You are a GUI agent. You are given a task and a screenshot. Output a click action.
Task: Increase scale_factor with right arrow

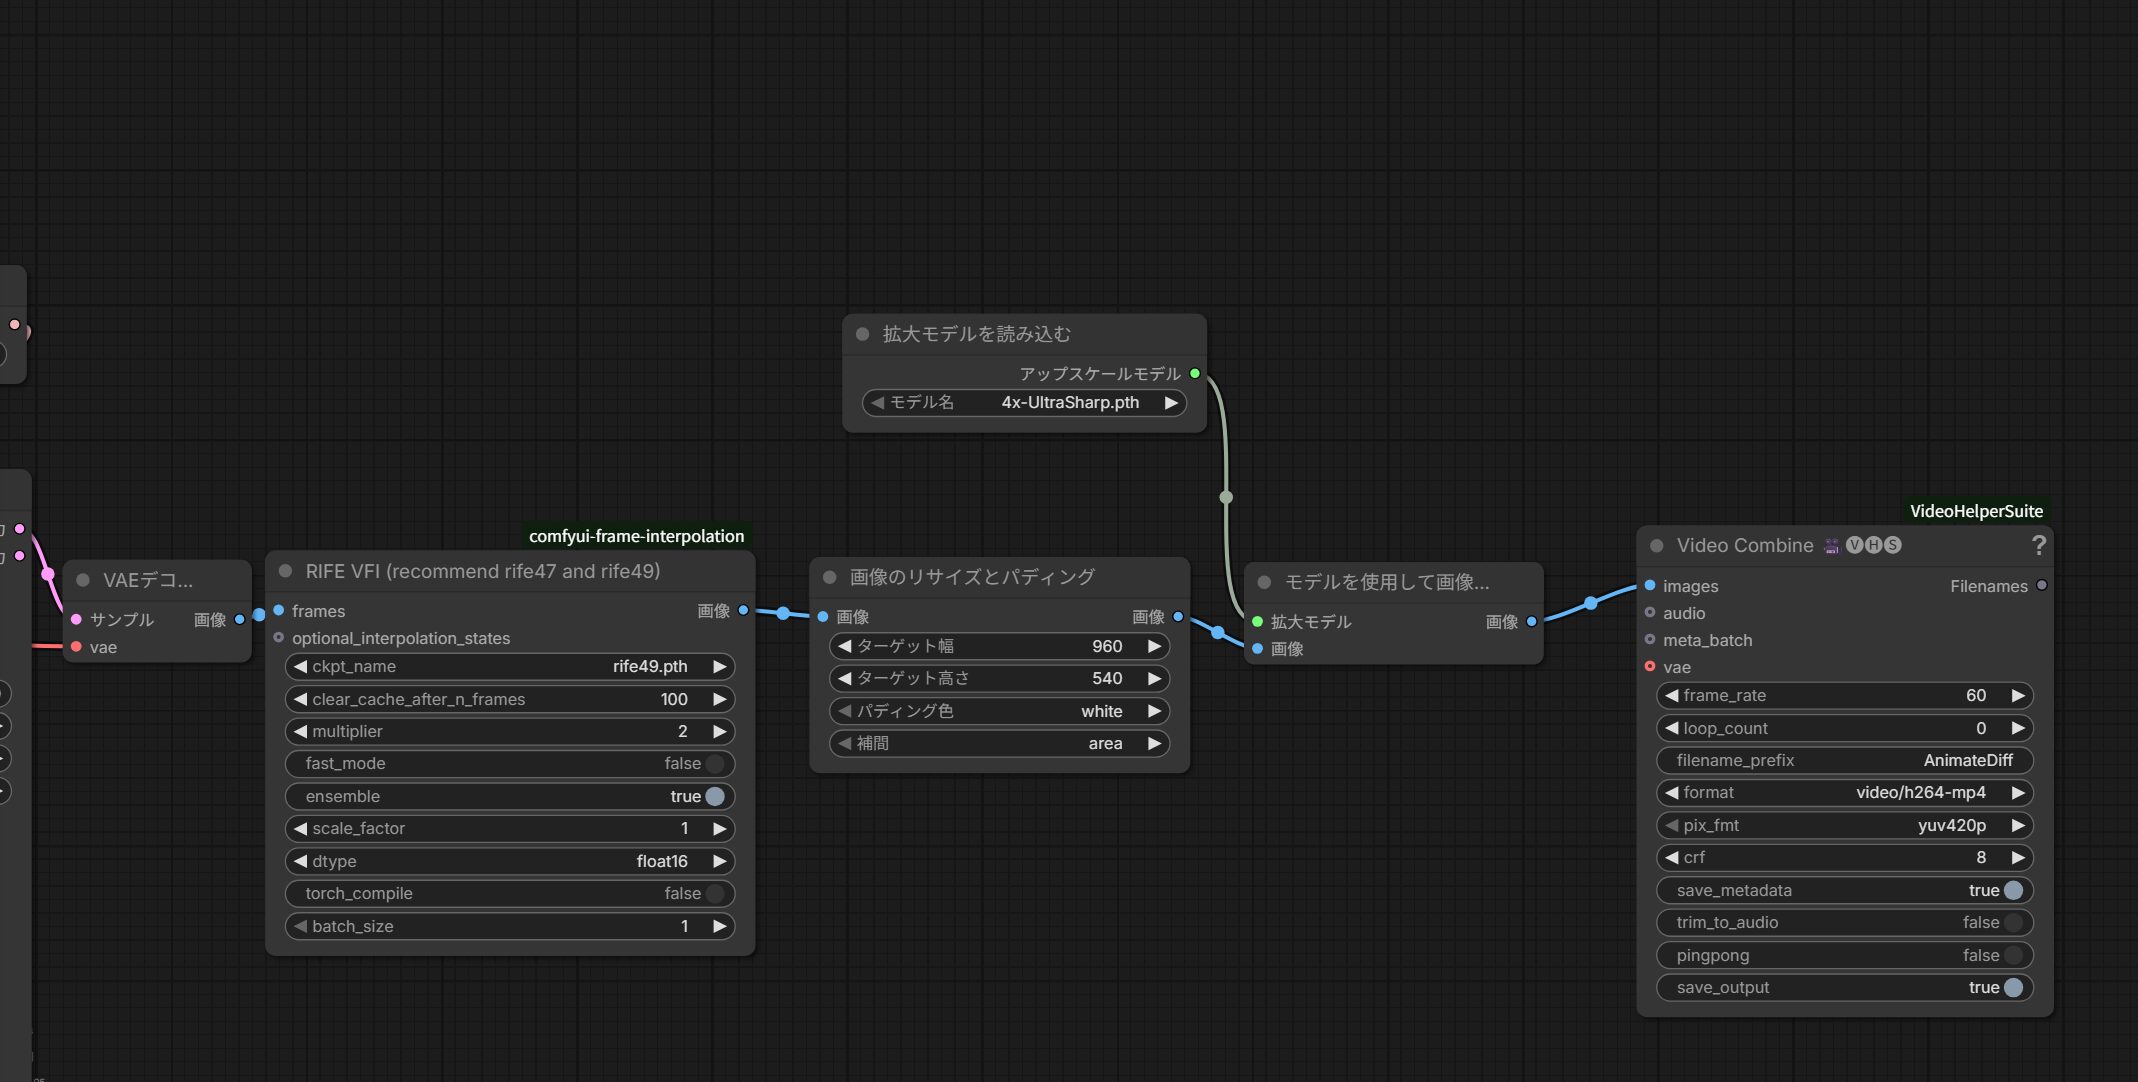tap(719, 828)
